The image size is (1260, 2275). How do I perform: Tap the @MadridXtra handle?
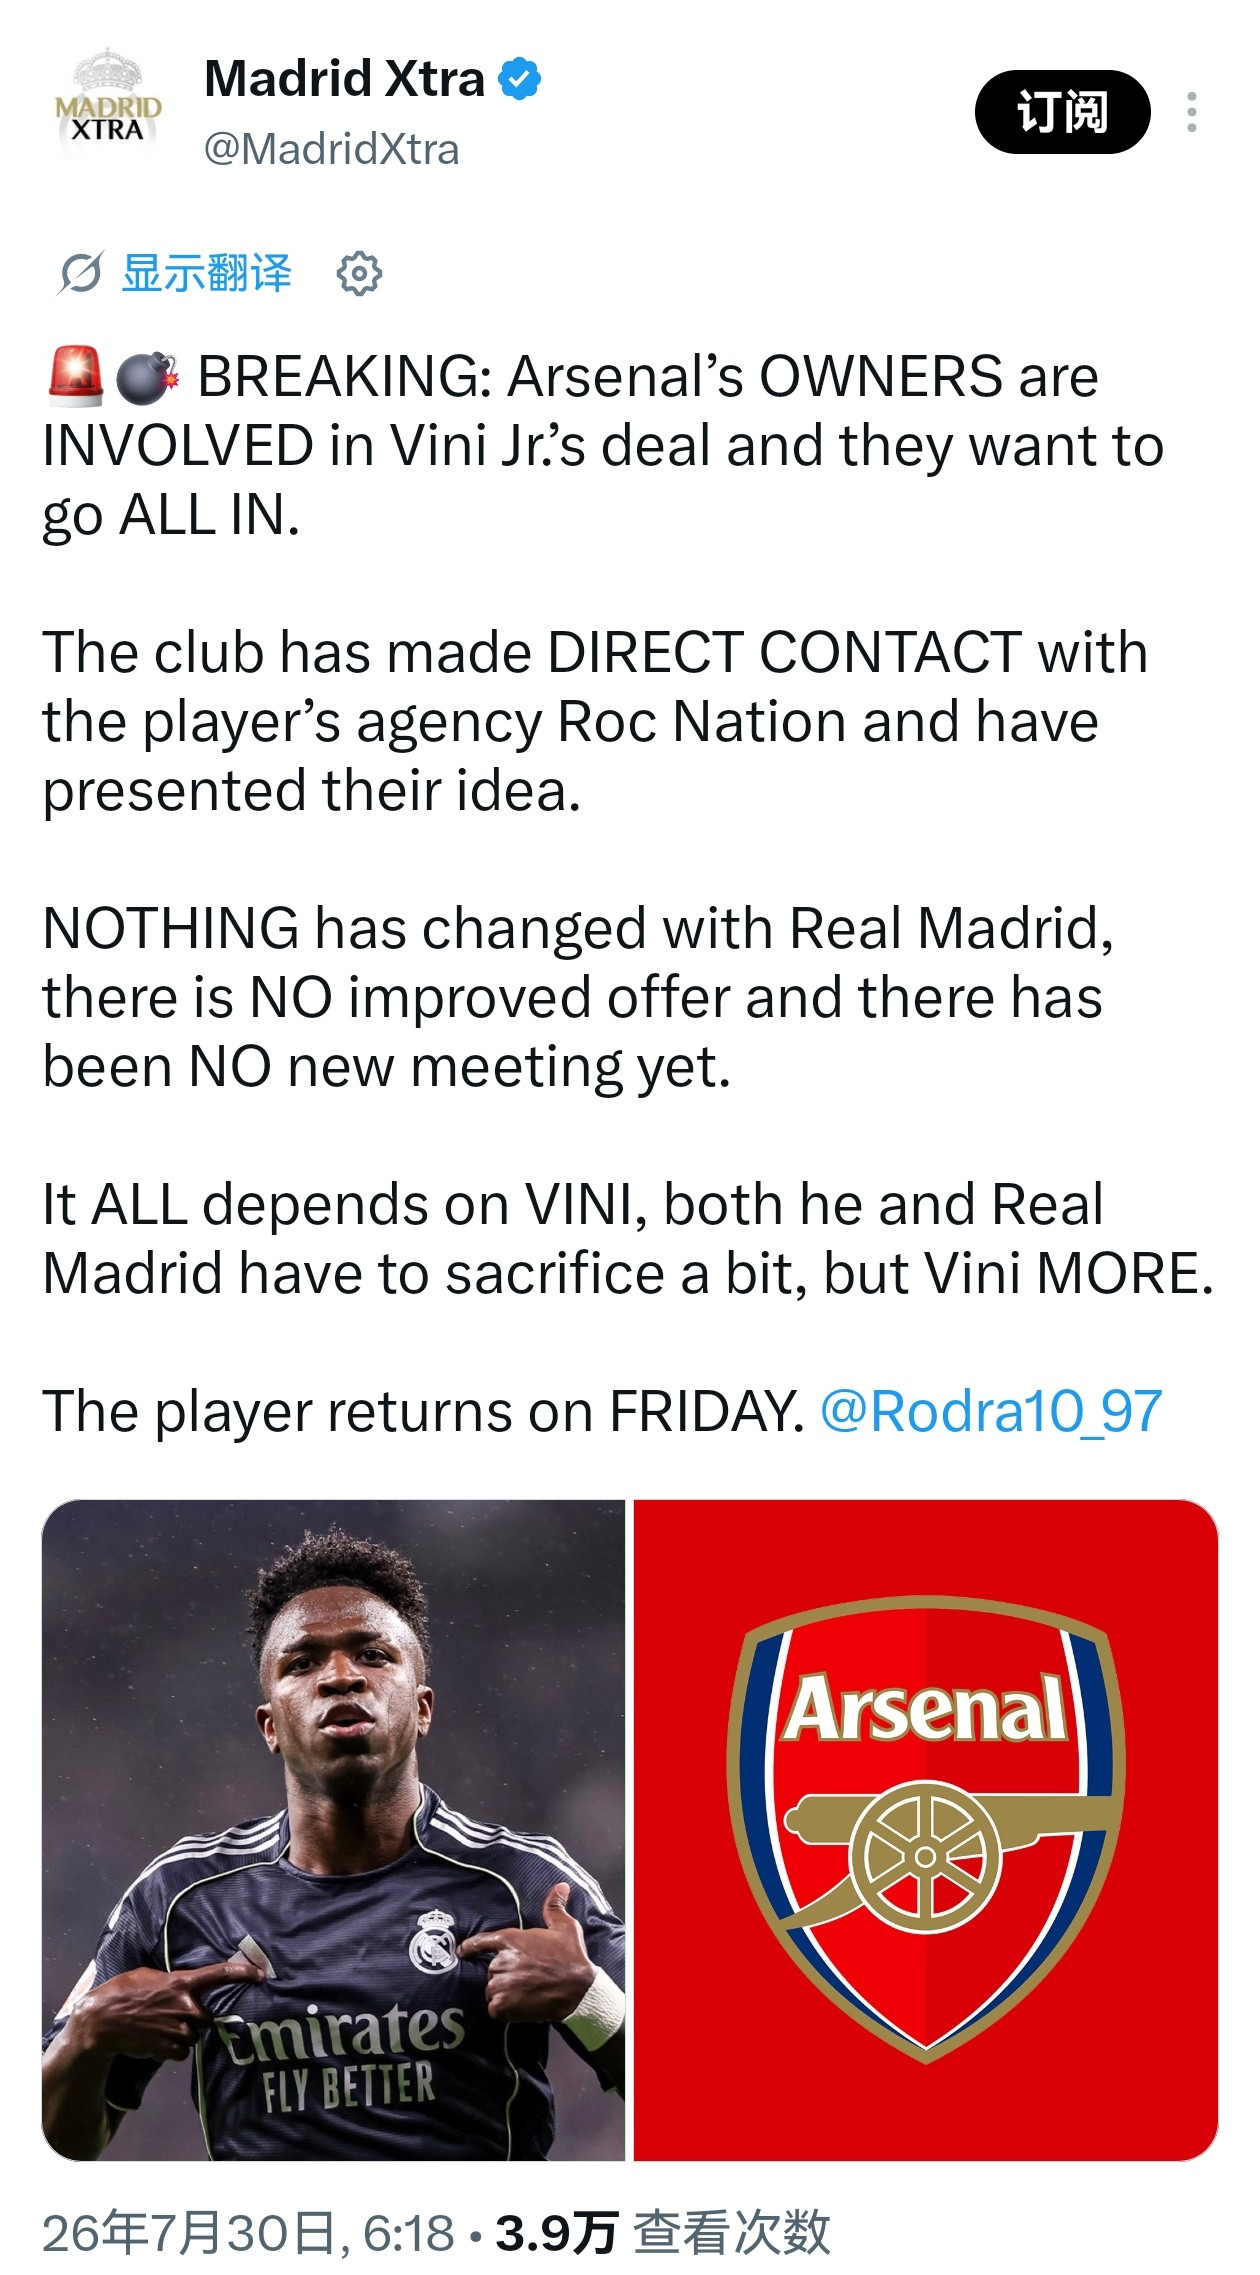331,150
